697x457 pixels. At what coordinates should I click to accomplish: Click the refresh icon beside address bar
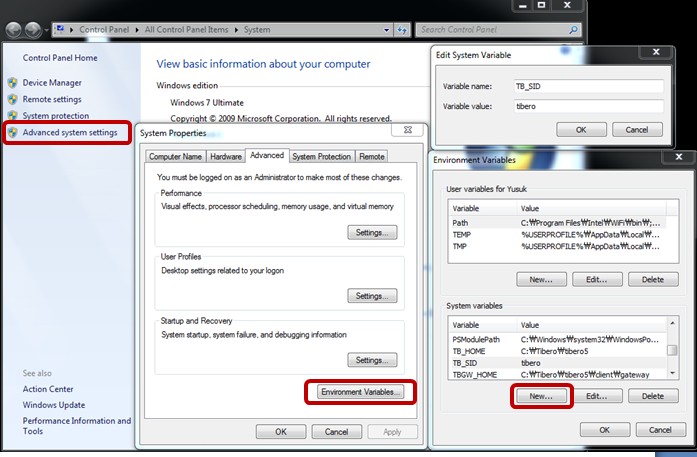402,30
